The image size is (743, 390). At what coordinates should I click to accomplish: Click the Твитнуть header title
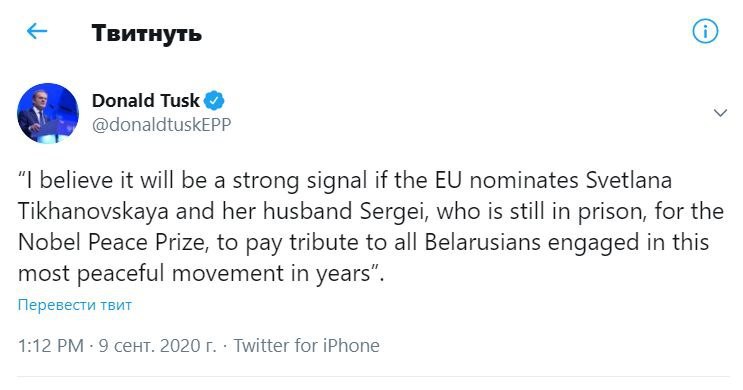pos(146,33)
